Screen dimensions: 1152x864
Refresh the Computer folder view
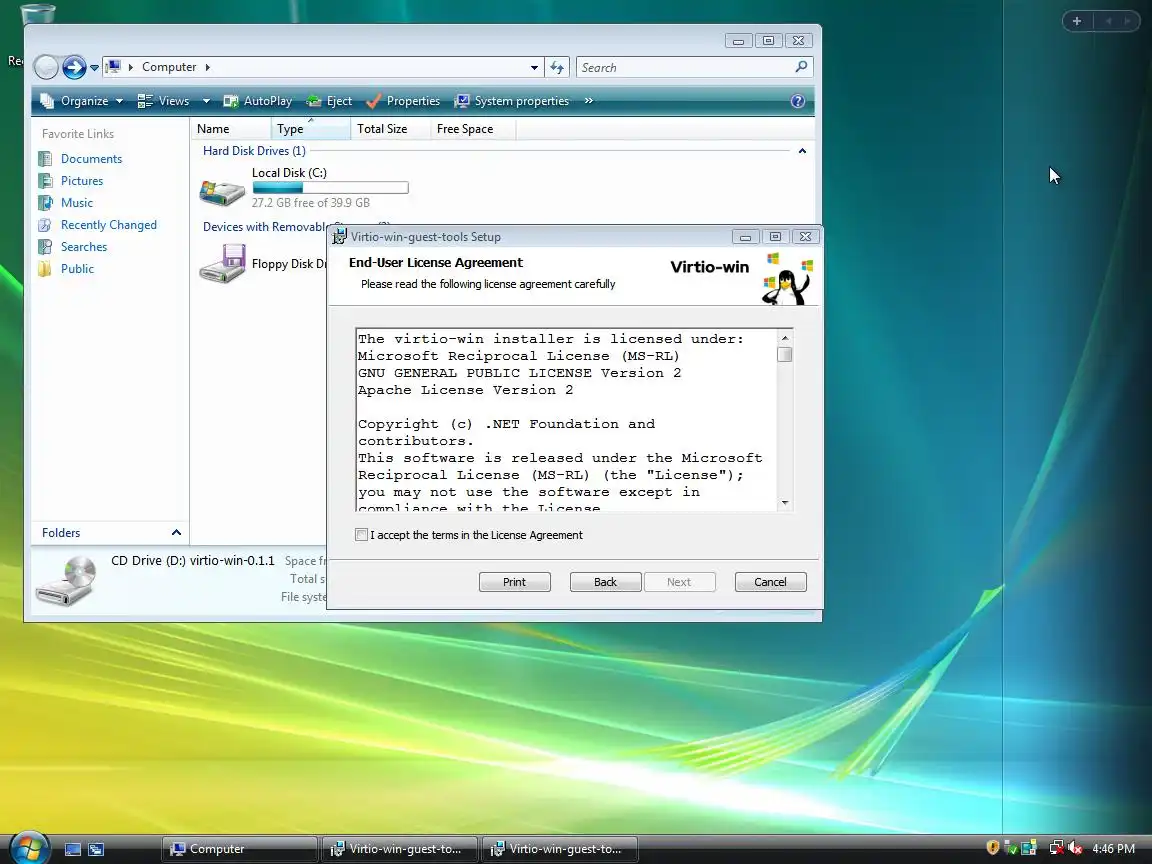tap(557, 68)
